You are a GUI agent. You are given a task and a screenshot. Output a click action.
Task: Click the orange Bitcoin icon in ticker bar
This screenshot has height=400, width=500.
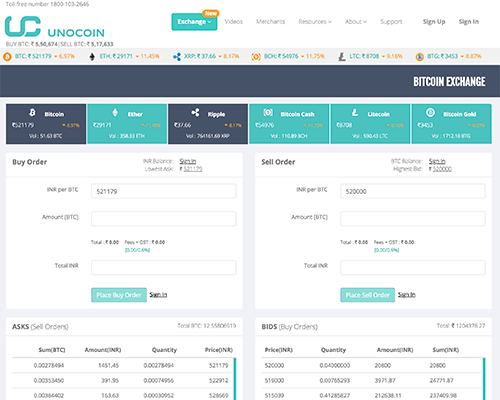[x=7, y=57]
